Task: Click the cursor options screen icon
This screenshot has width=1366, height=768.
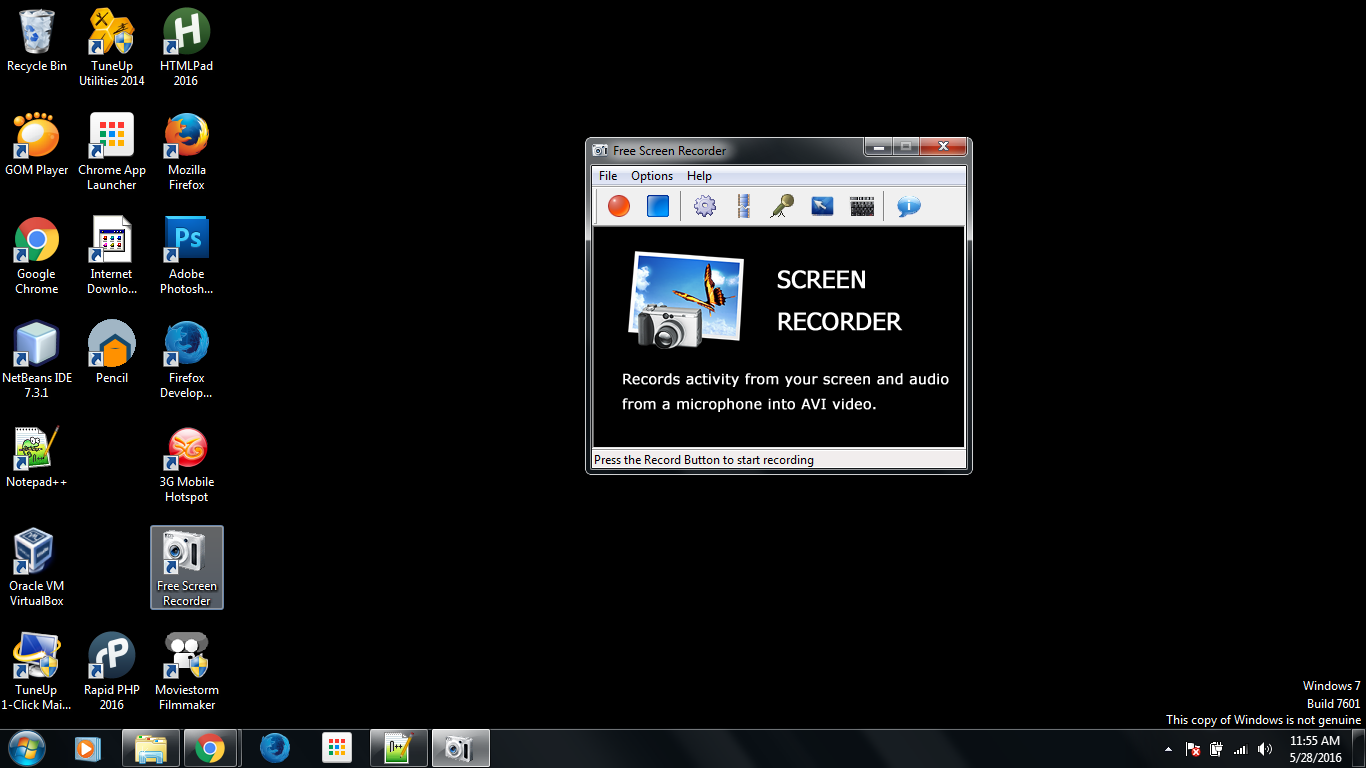Action: pyautogui.click(x=822, y=206)
